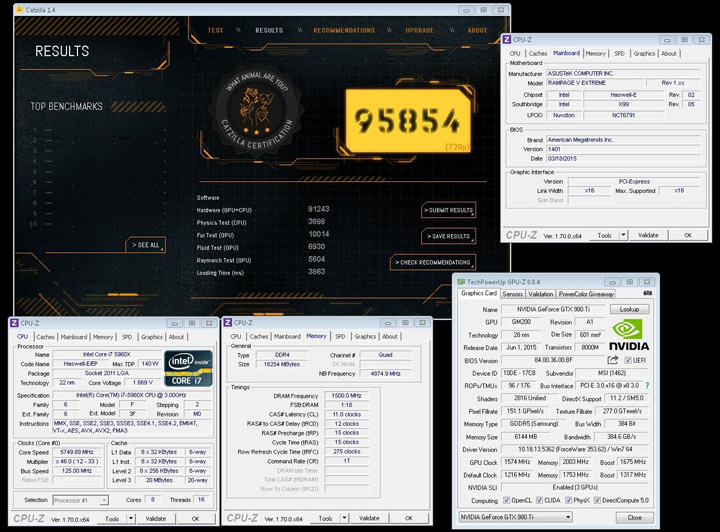Click the GPU-Z title bar icon
This screenshot has width=720, height=532.
click(x=460, y=281)
